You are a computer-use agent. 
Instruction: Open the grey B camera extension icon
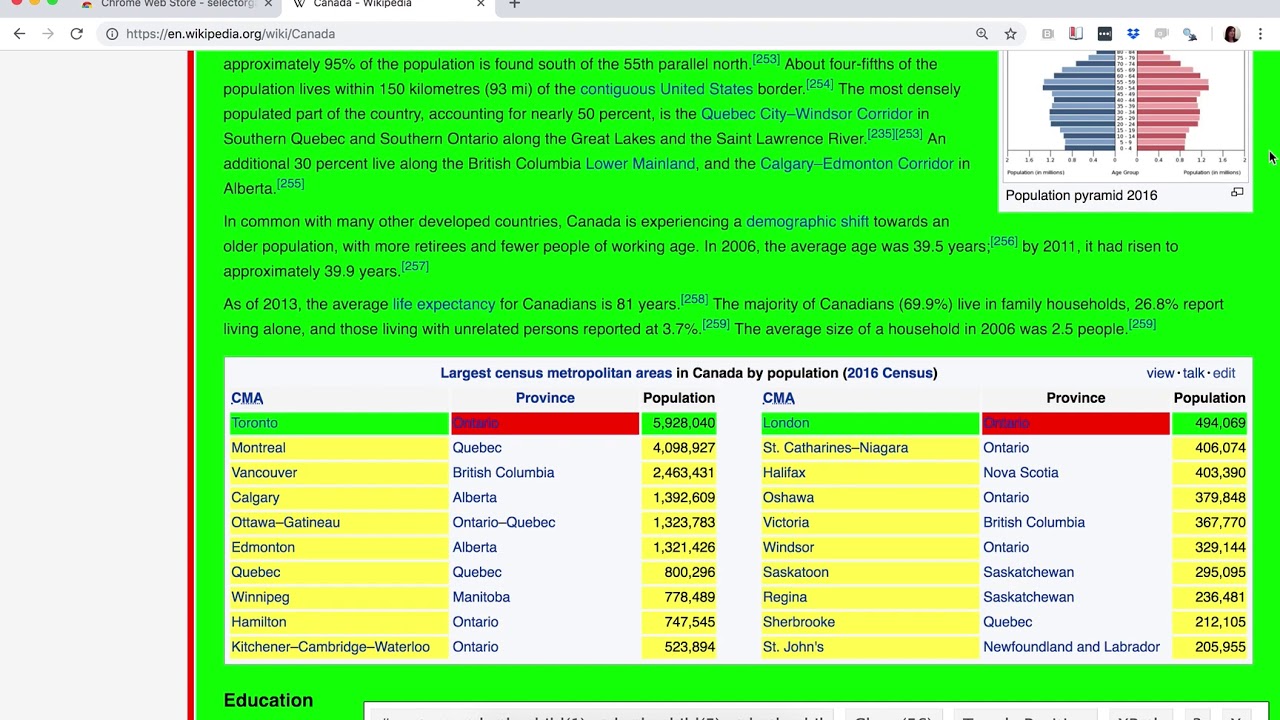(1047, 34)
